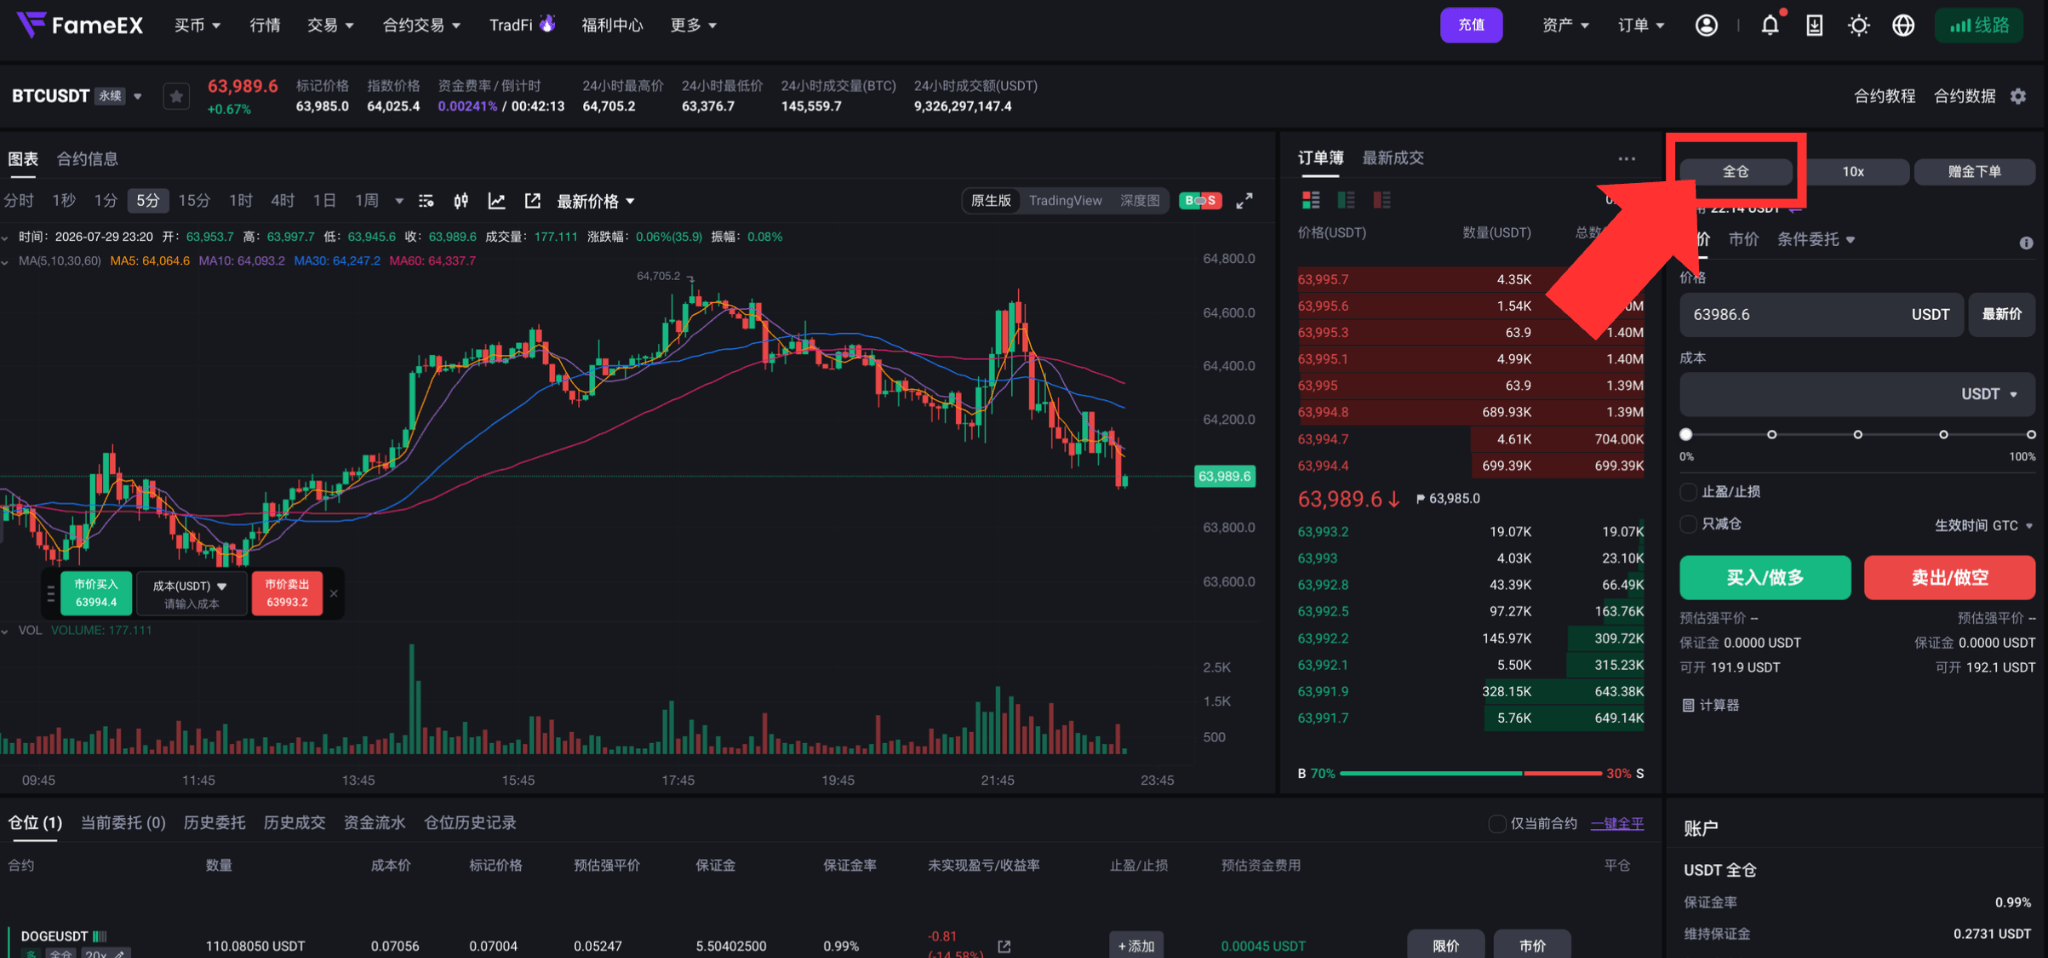Show buy-only order book view
2048x958 pixels.
pos(1346,200)
